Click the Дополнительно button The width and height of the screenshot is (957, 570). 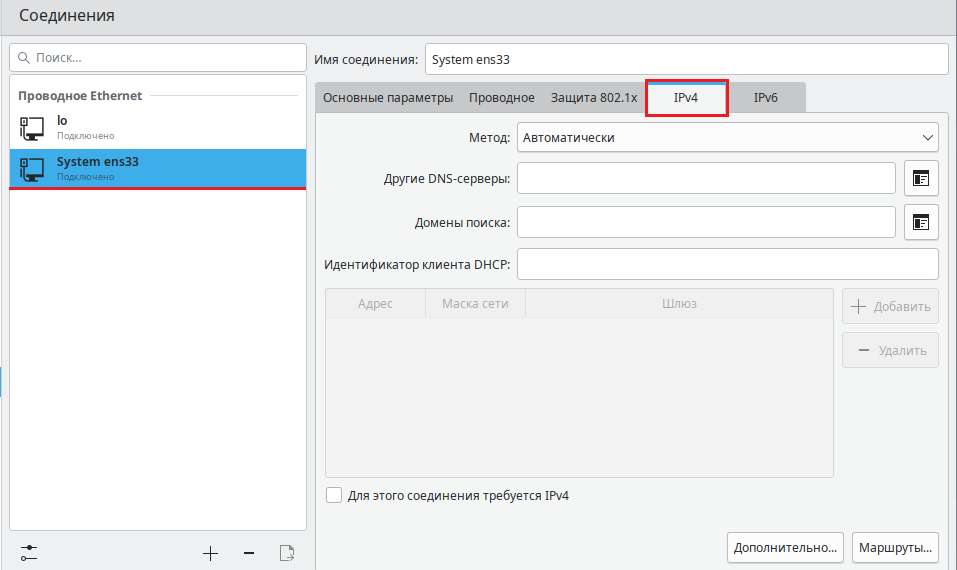[x=785, y=548]
